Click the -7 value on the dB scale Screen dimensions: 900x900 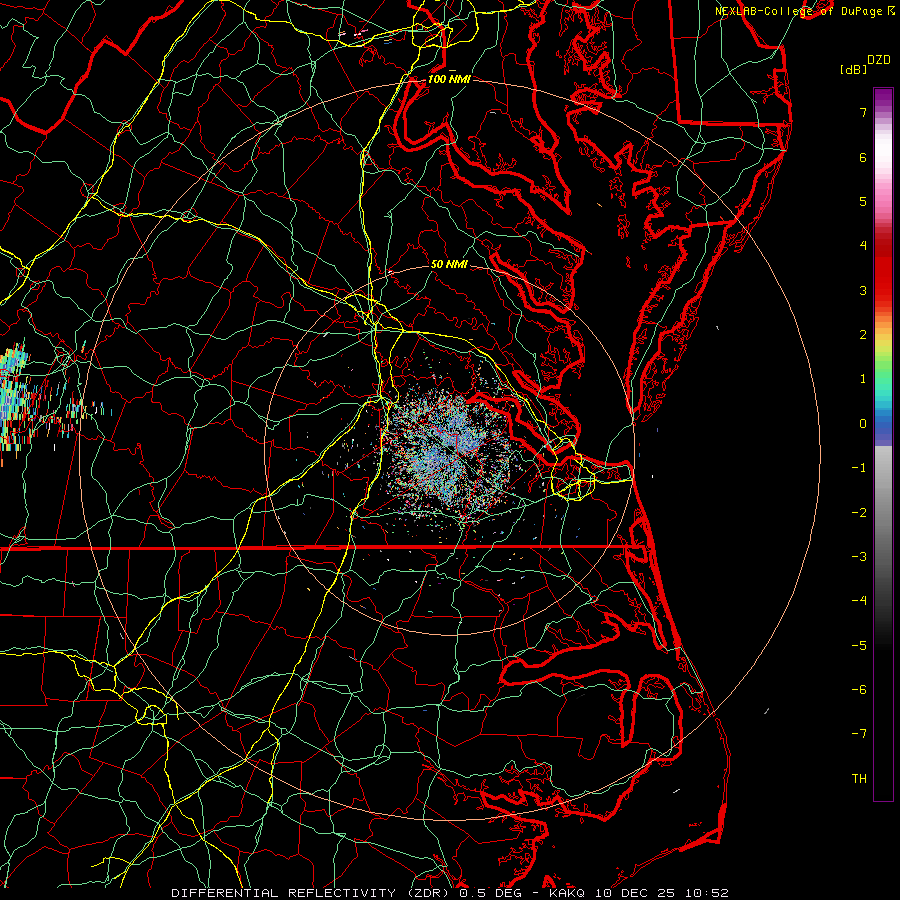[x=859, y=734]
